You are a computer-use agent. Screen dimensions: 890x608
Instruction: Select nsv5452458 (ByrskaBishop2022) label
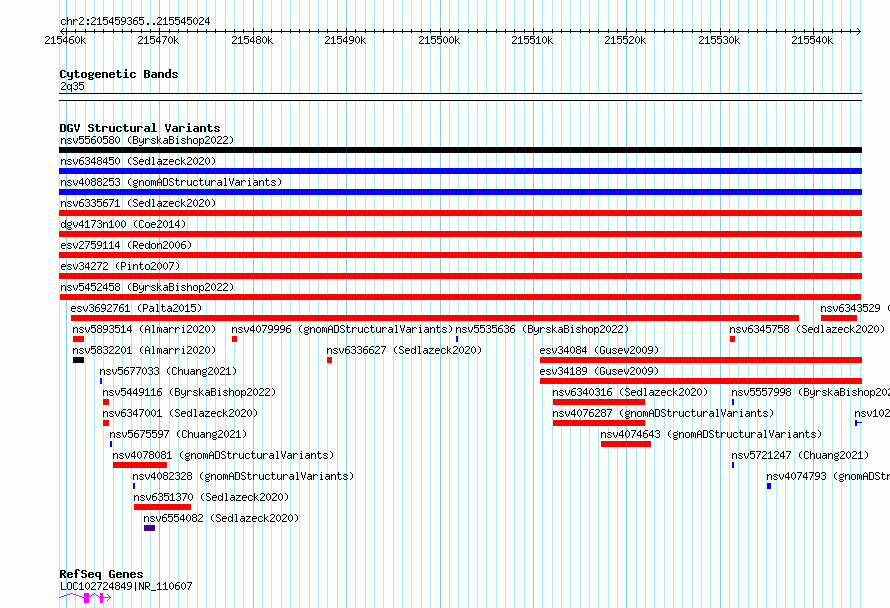pyautogui.click(x=147, y=287)
